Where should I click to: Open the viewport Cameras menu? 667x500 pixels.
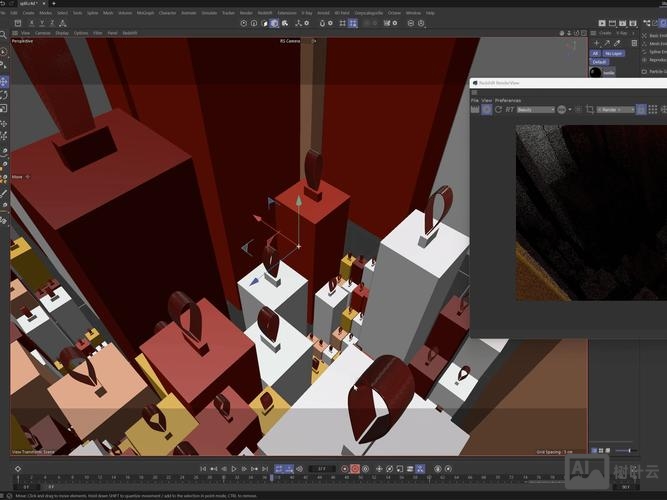pyautogui.click(x=43, y=32)
